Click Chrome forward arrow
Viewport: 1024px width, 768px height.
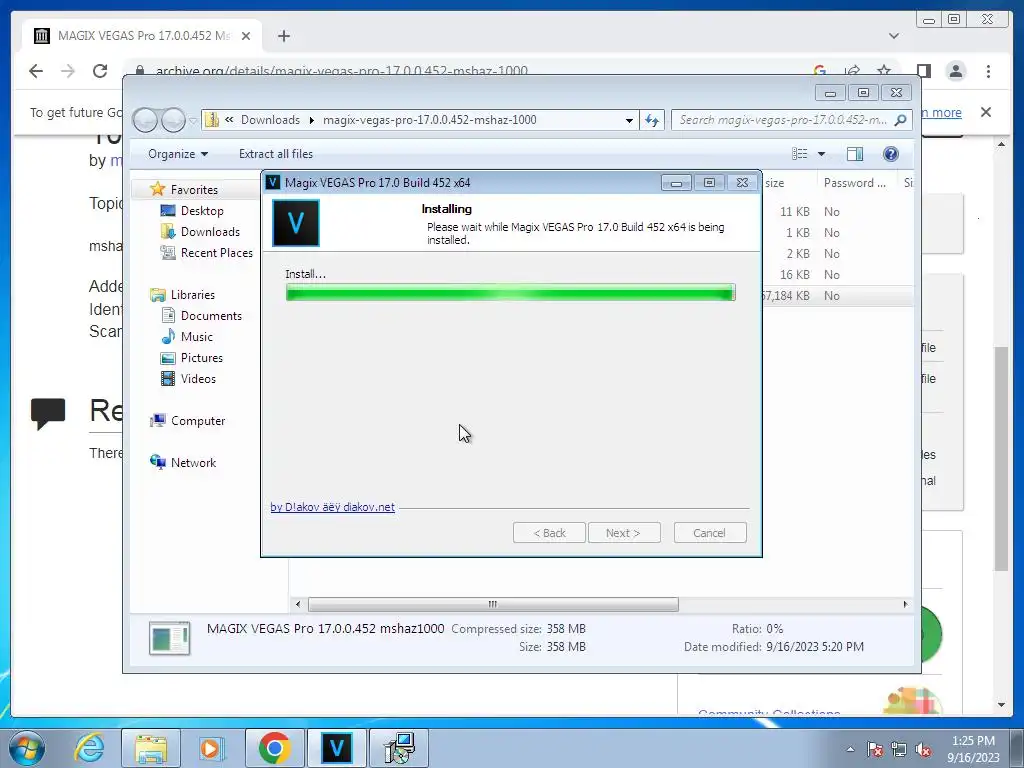coord(68,71)
